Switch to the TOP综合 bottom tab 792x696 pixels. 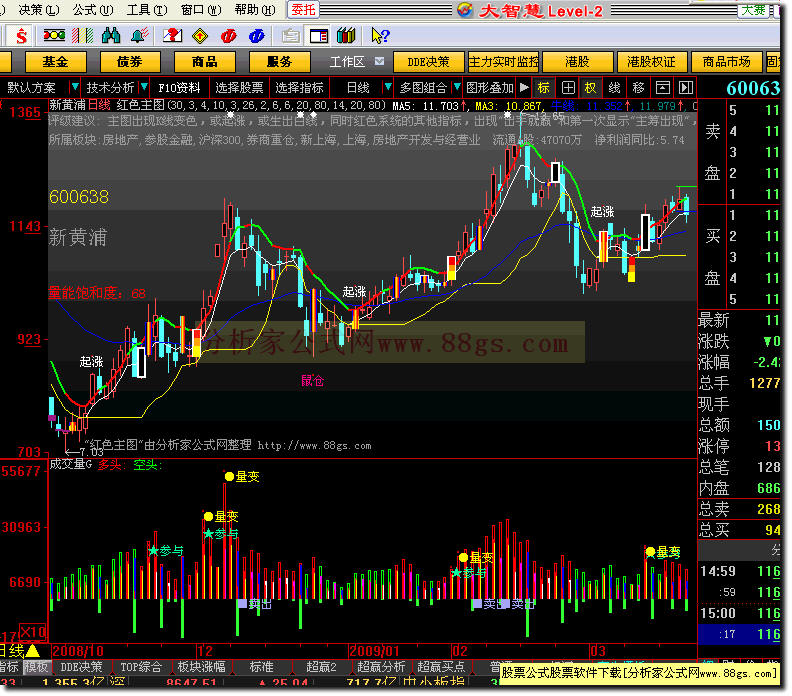click(x=141, y=667)
